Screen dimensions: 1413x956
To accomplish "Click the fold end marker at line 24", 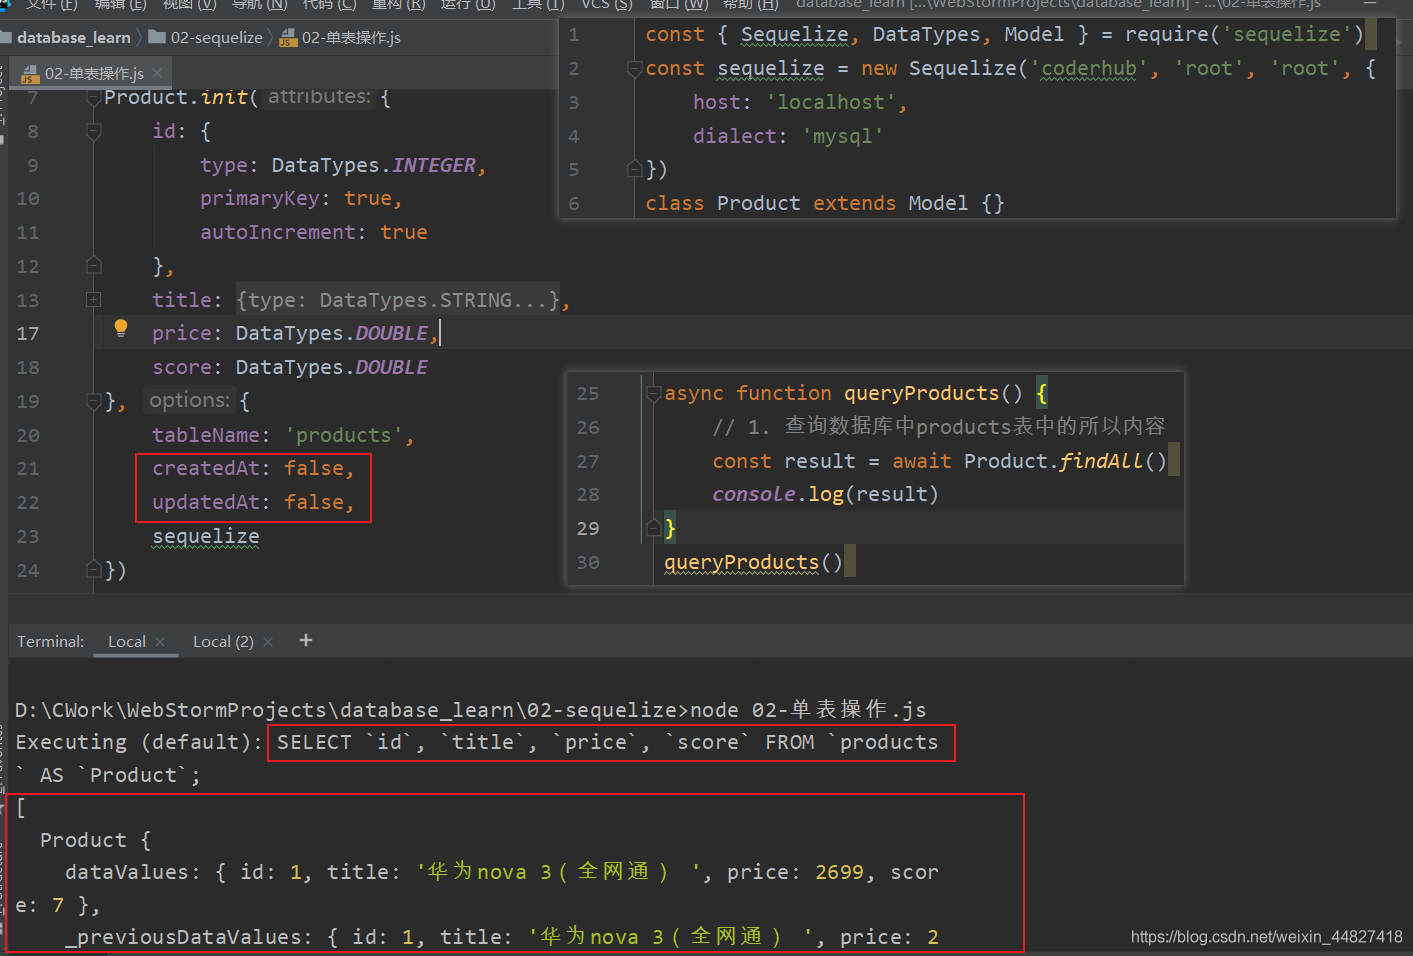I will pos(94,570).
